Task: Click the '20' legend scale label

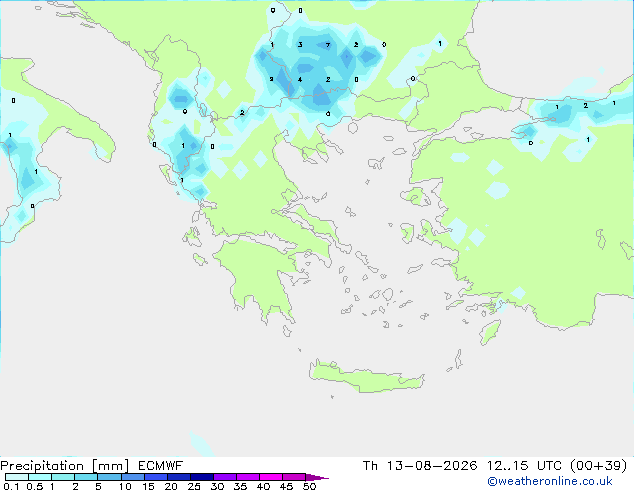Action: pos(171,486)
